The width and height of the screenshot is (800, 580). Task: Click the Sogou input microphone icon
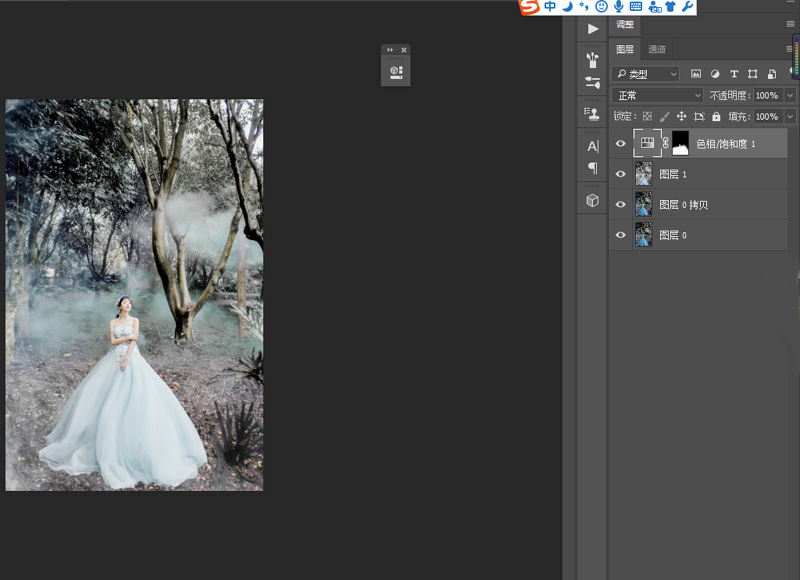(x=618, y=7)
